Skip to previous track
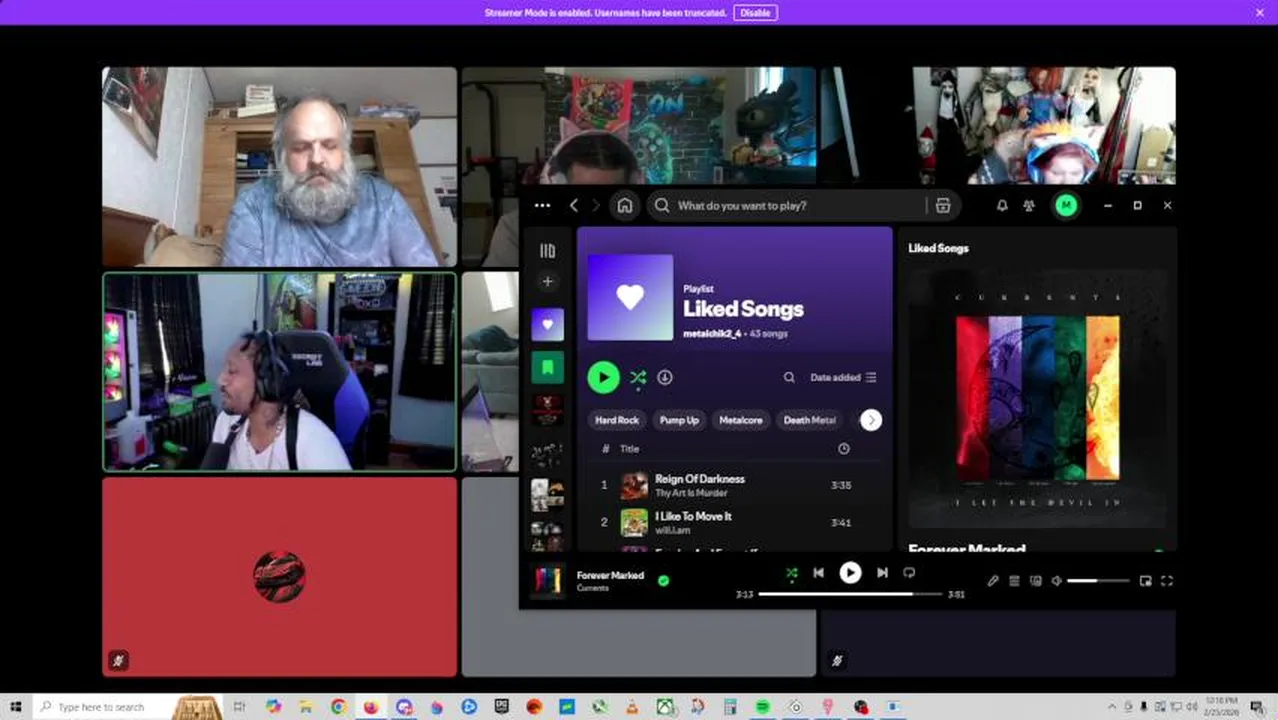Image resolution: width=1278 pixels, height=720 pixels. click(818, 573)
